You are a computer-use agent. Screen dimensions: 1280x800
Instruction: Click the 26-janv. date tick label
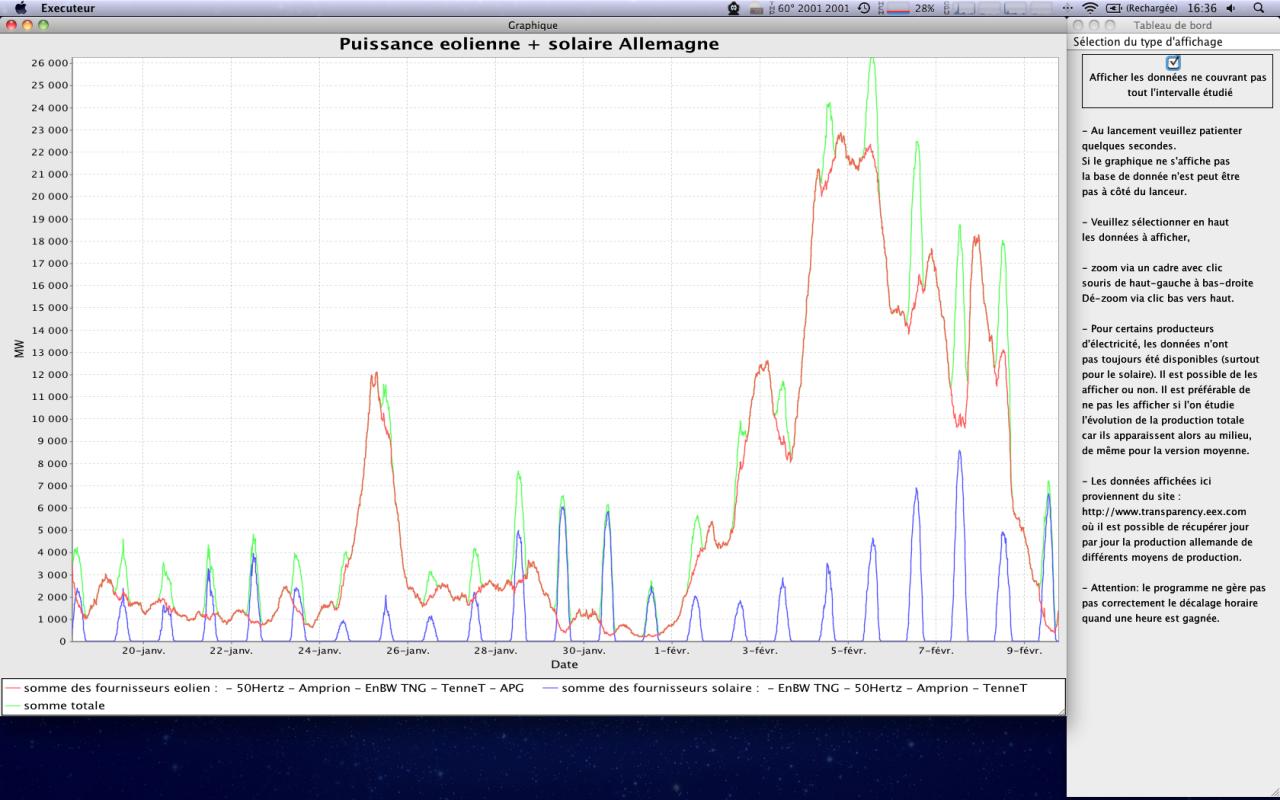[x=407, y=650]
